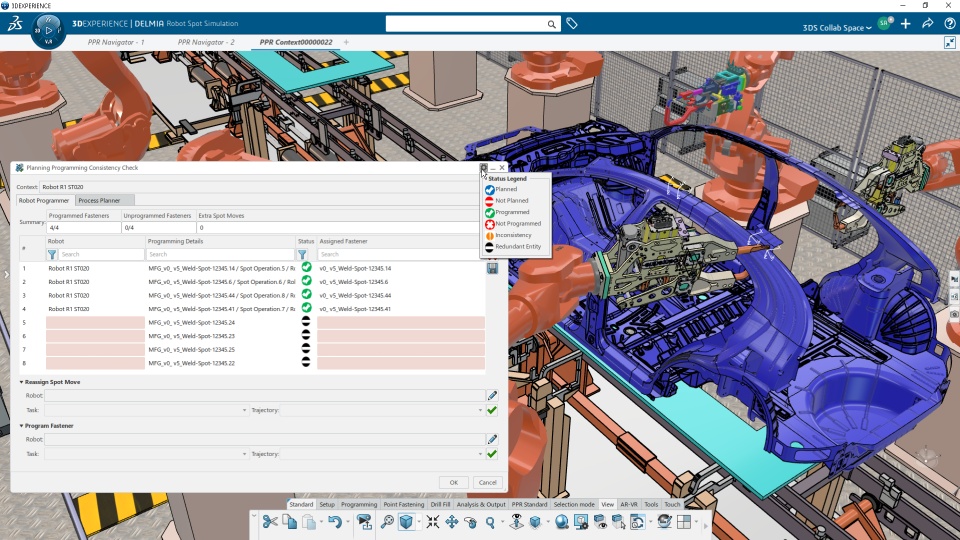Viewport: 960px width, 540px height.
Task: Open the 3DS Collab Space dropdown
Action: (836, 28)
